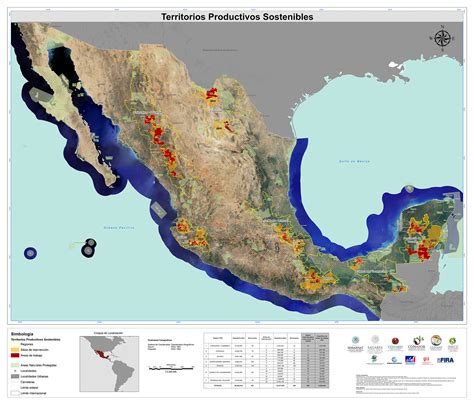Click the FIRA logo
Viewport: 474px width, 401px height.
tap(445, 360)
